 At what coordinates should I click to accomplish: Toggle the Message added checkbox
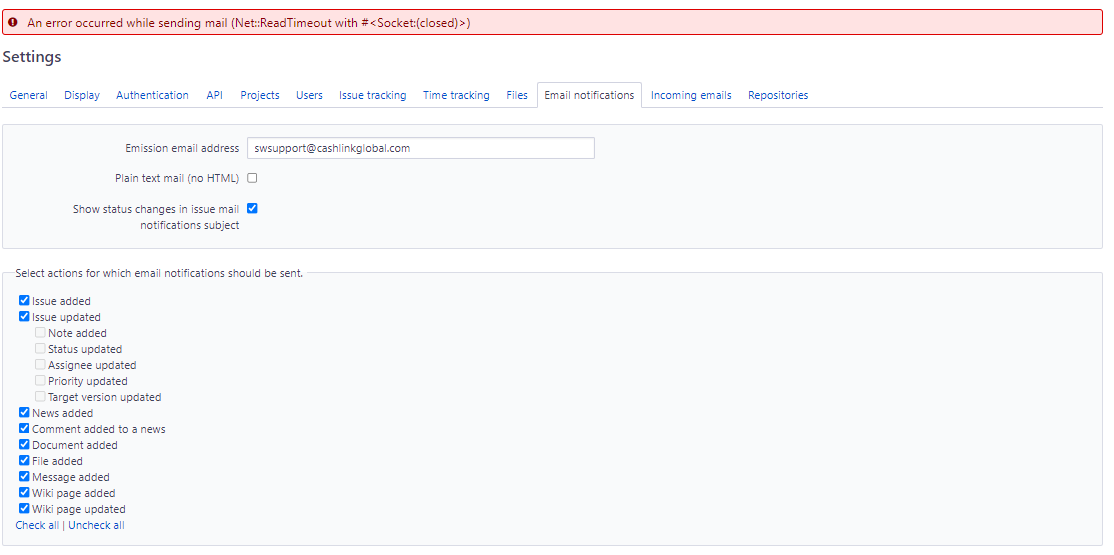click(24, 477)
